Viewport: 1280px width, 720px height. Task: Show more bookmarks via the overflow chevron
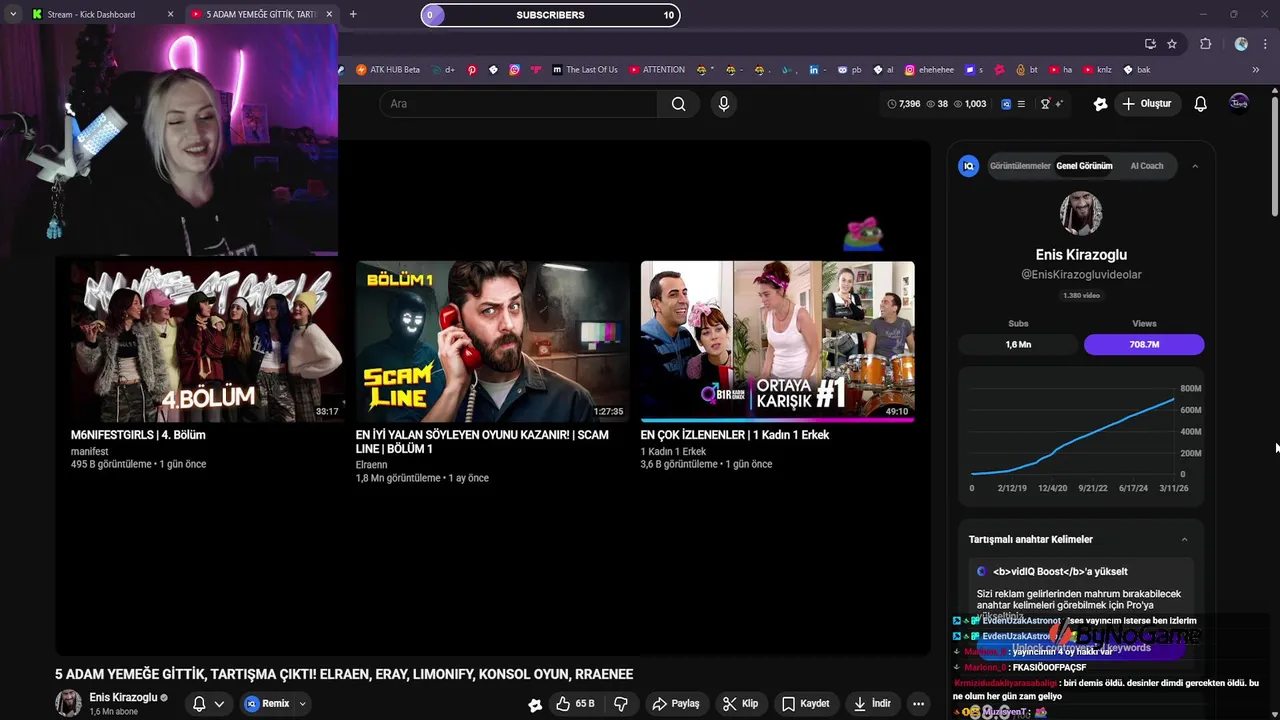(1256, 70)
